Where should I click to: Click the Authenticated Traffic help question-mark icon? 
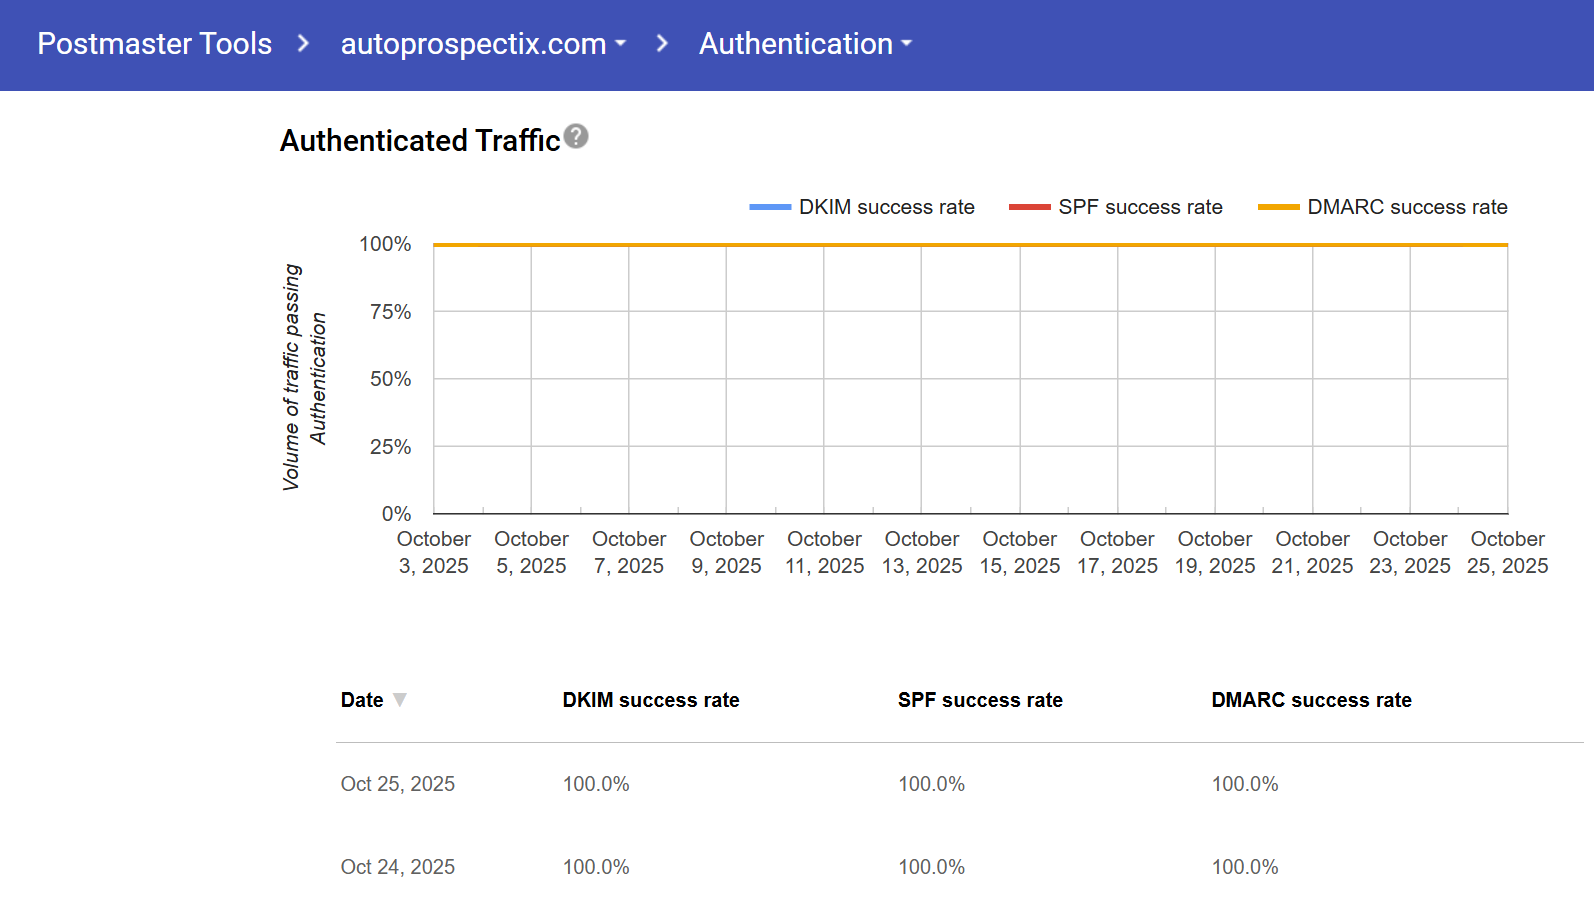tap(576, 136)
